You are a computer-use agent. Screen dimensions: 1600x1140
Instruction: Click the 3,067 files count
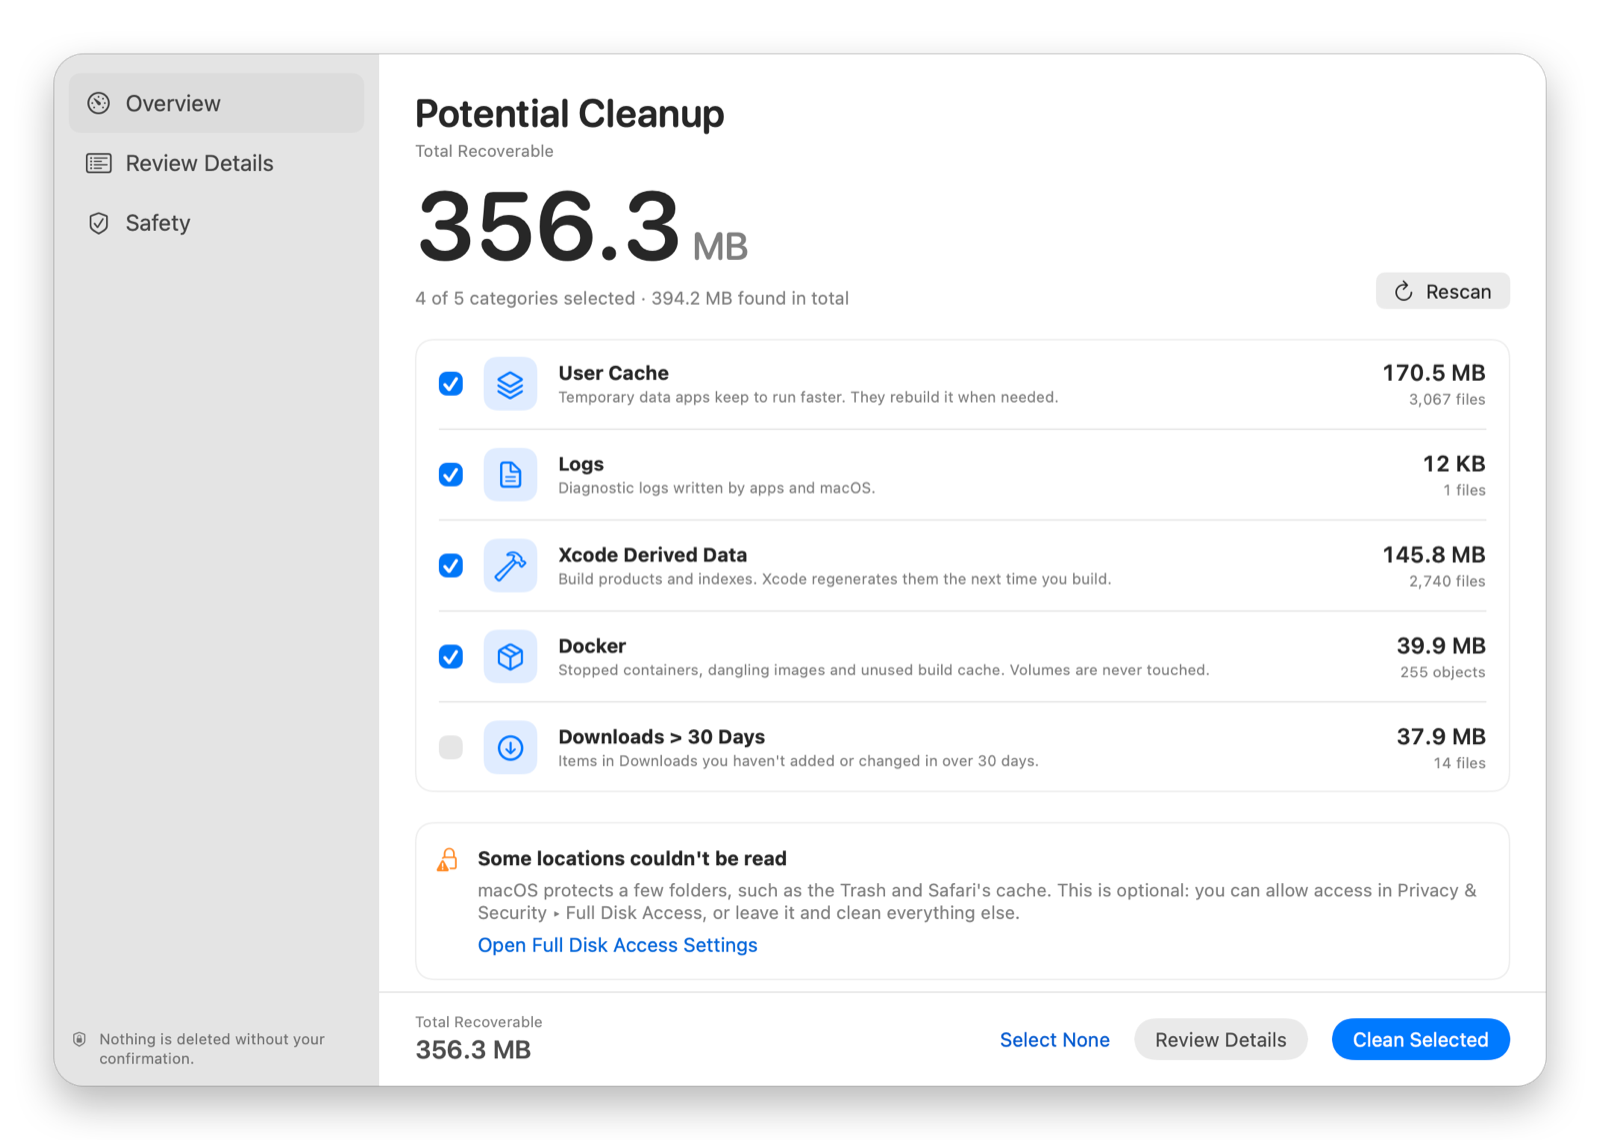(x=1447, y=399)
